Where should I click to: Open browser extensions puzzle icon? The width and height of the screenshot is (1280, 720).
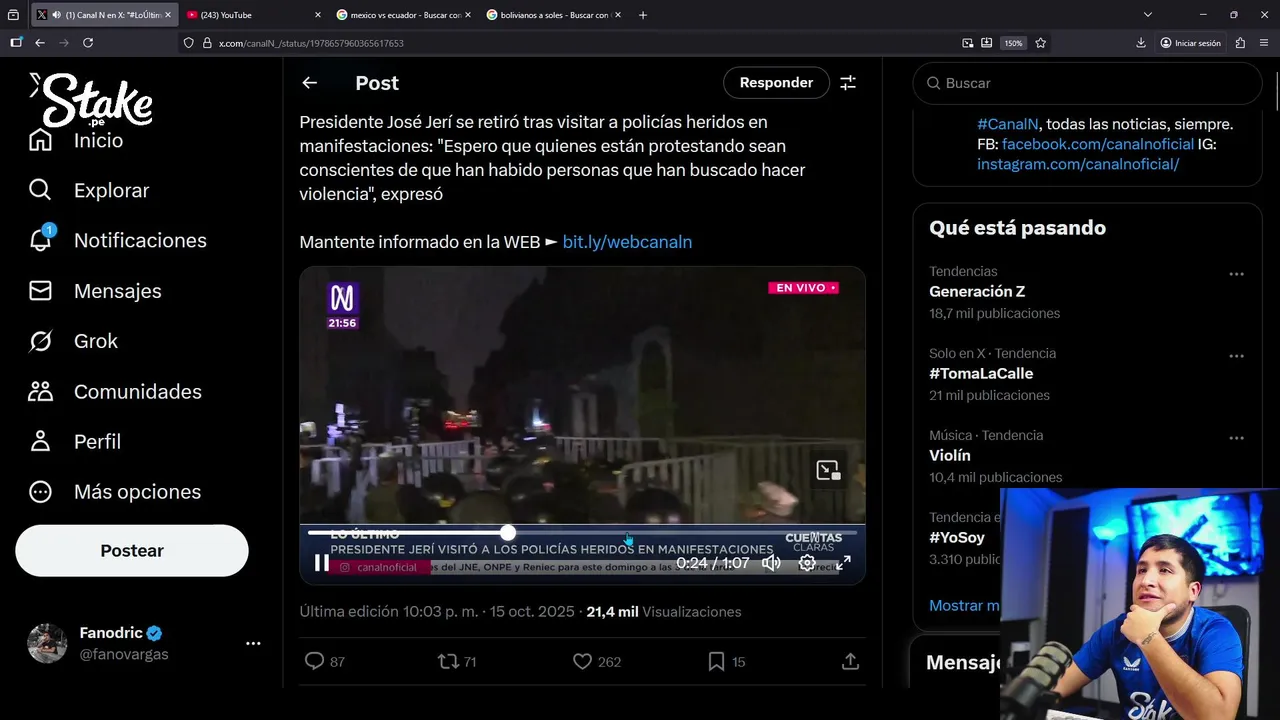pyautogui.click(x=1240, y=43)
